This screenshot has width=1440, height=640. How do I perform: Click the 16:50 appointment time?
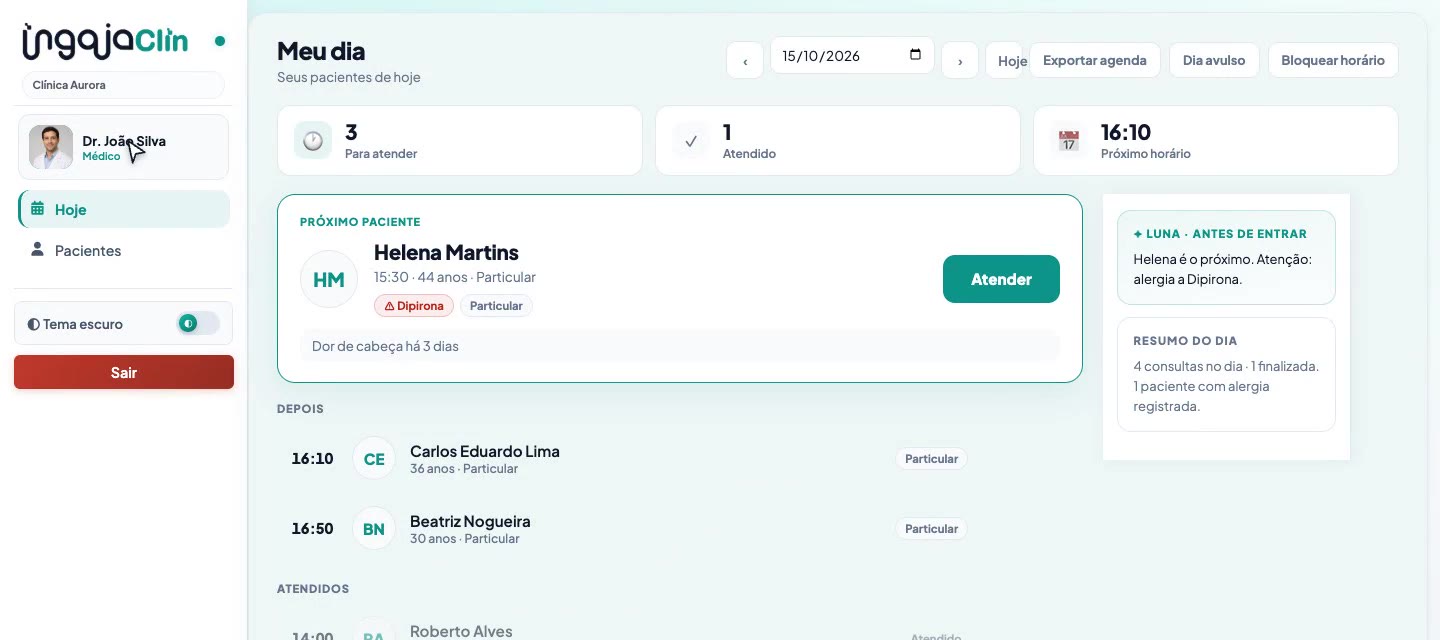312,529
